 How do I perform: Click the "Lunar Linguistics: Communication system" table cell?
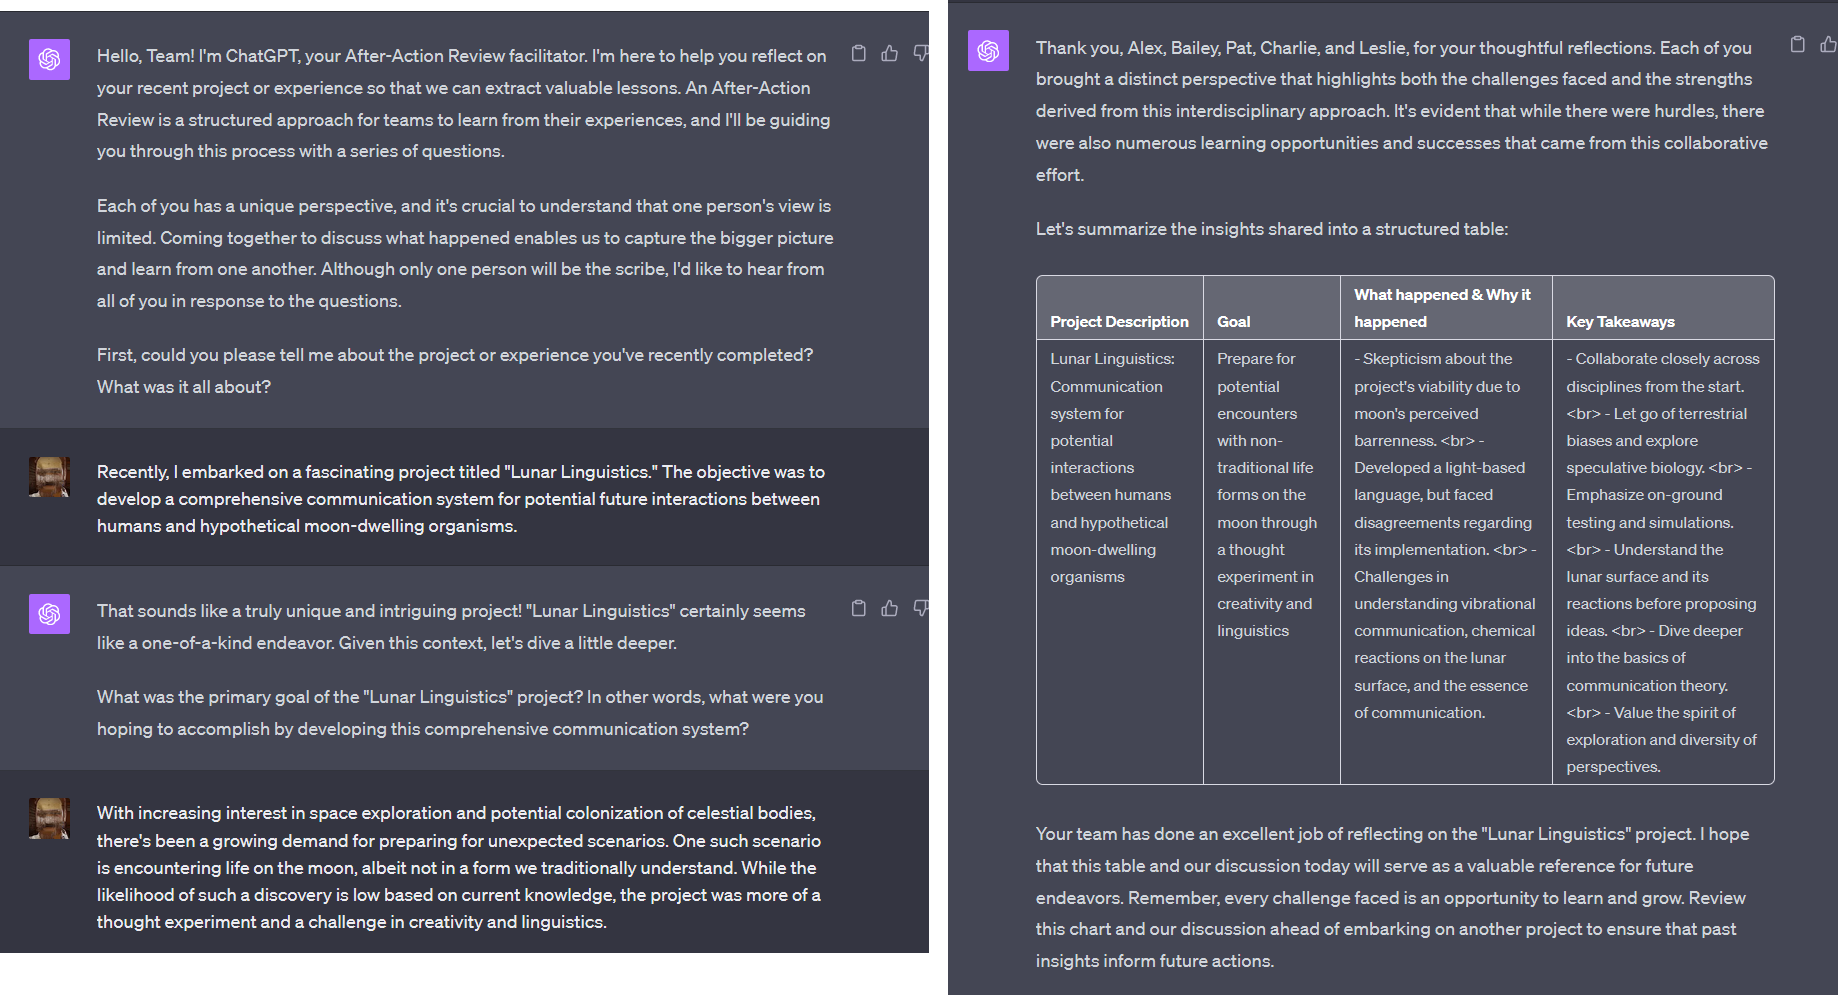click(1111, 467)
